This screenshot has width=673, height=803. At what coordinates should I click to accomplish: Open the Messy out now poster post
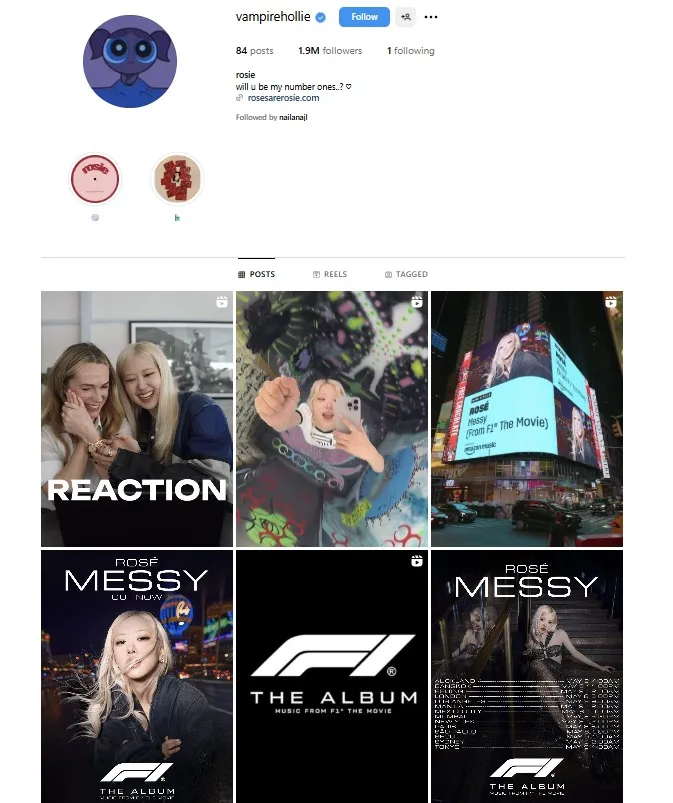tap(137, 677)
